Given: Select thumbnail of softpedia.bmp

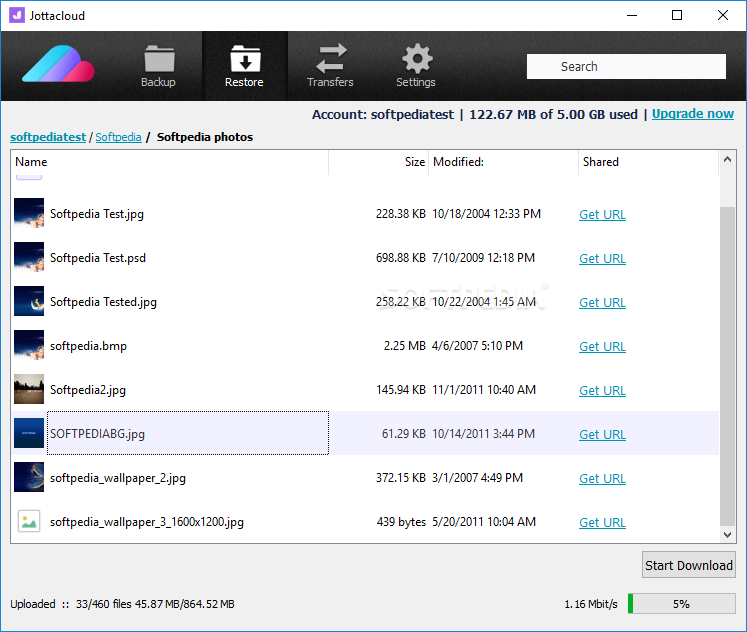Looking at the screenshot, I should click(x=29, y=345).
